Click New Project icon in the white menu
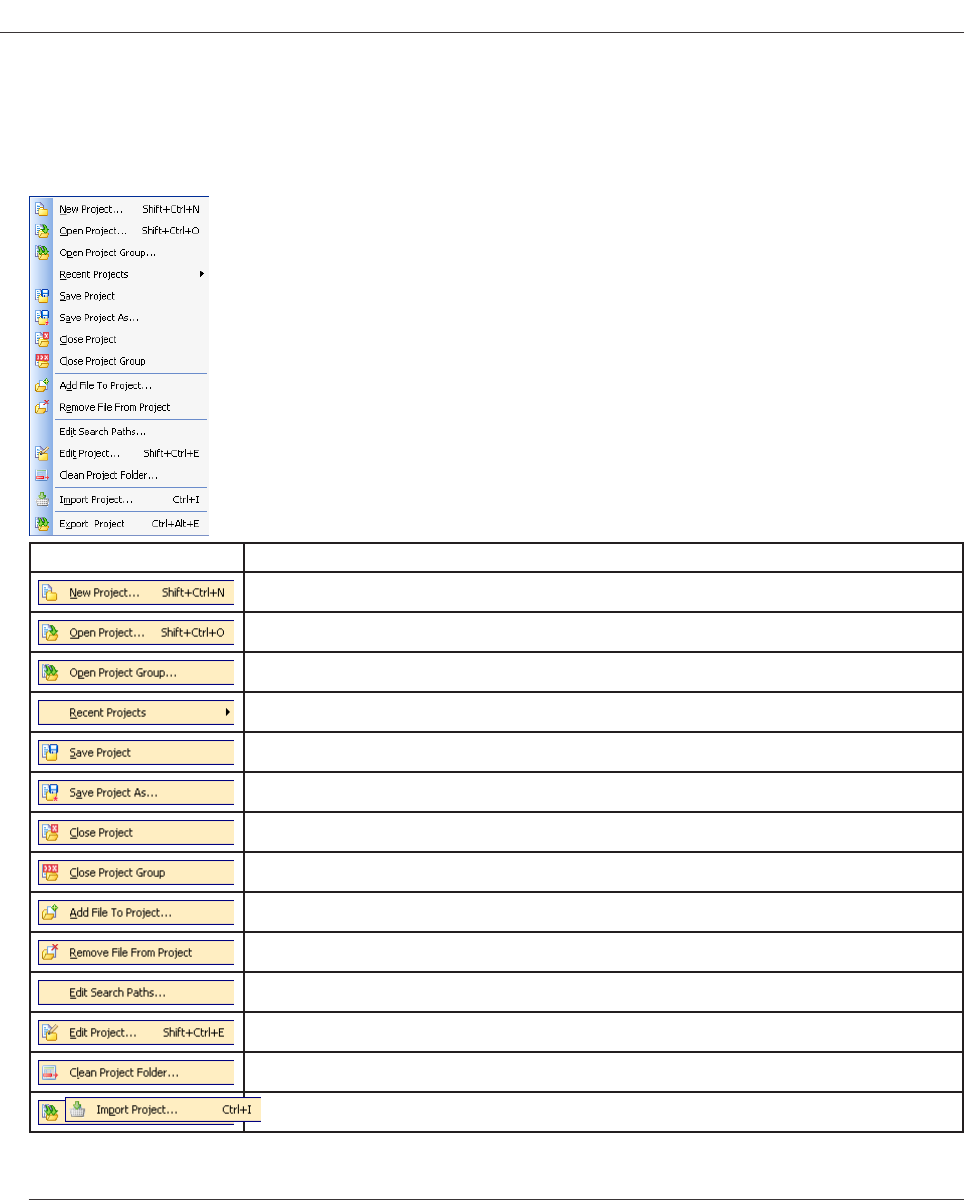 41,210
